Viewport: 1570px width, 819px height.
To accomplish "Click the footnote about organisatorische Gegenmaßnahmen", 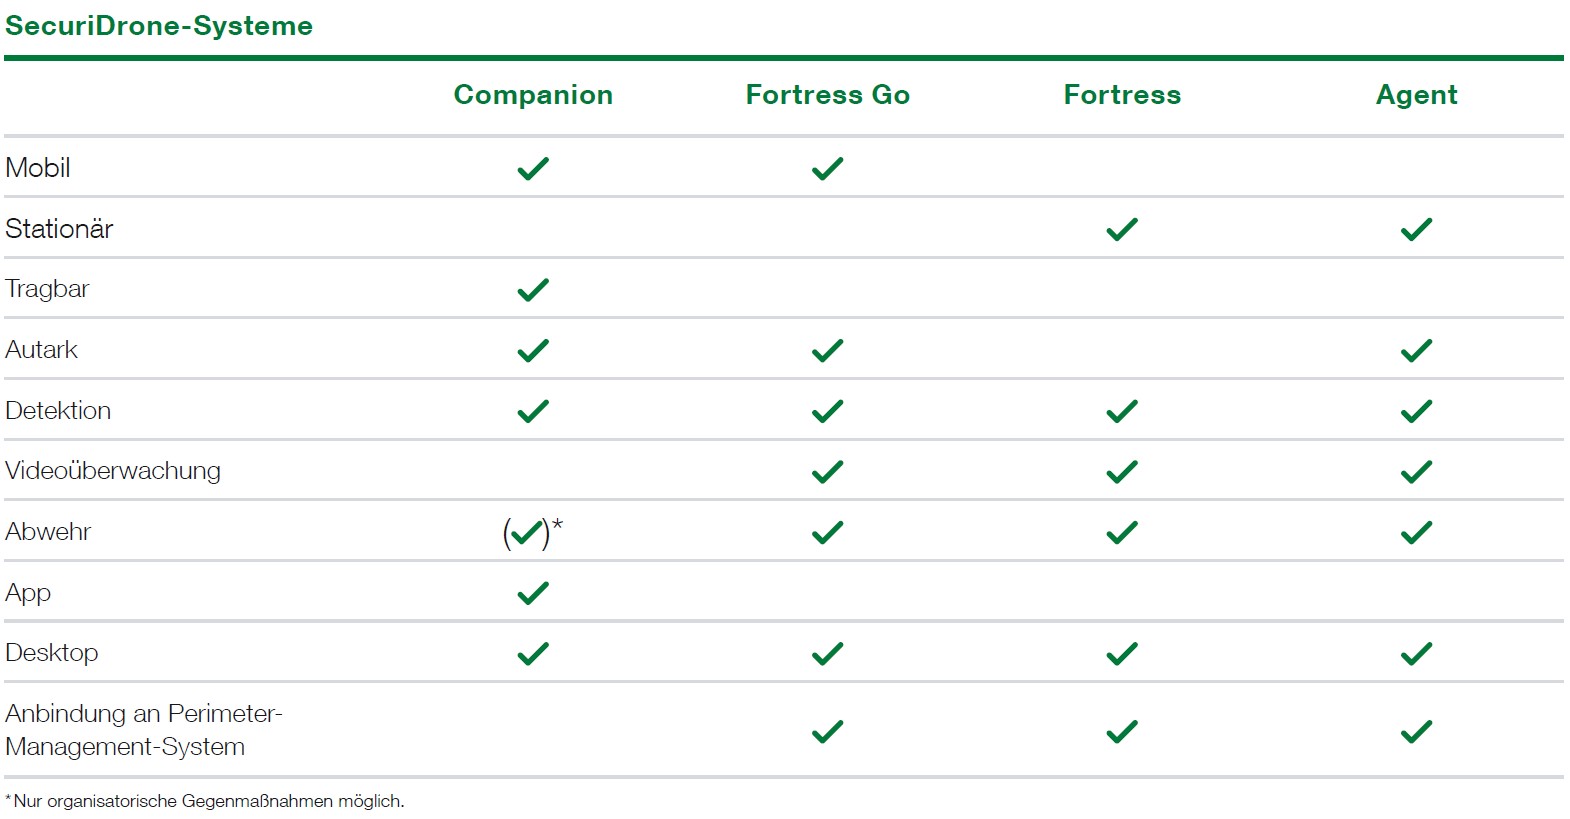I will point(205,801).
